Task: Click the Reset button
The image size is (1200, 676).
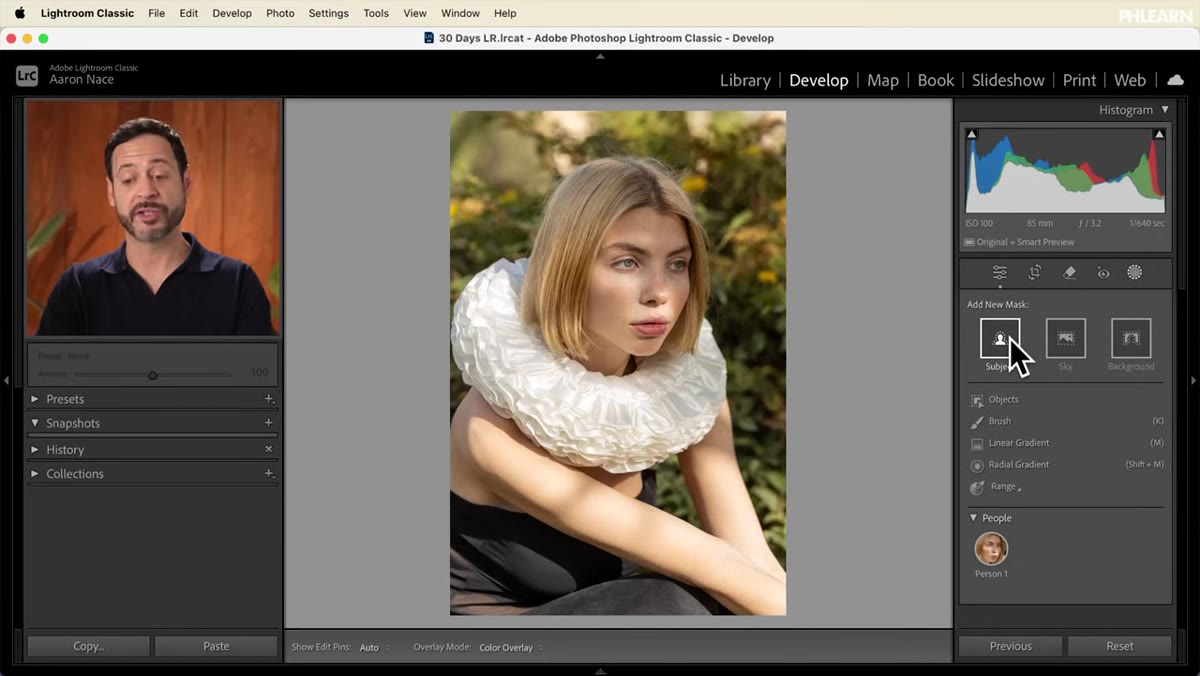Action: pos(1120,646)
